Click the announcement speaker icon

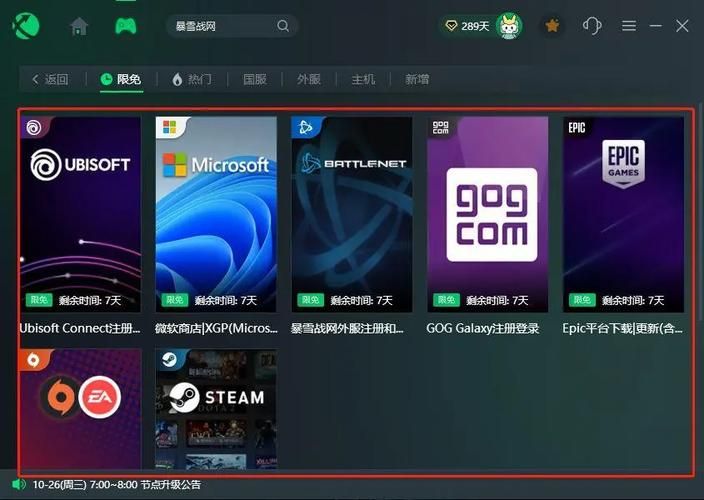click(18, 484)
